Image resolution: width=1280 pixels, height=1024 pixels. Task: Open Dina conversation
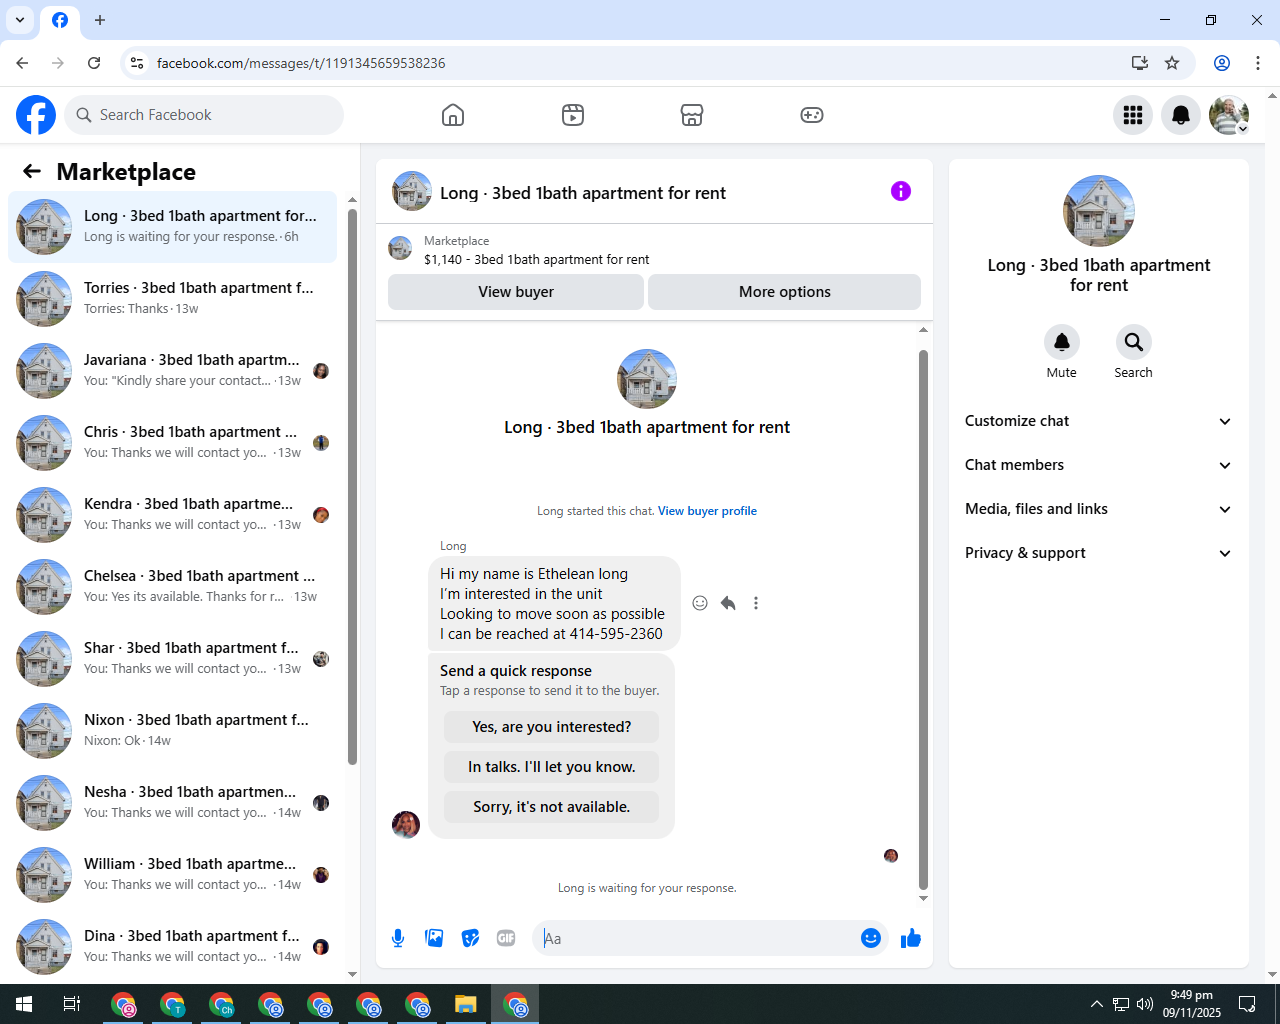pyautogui.click(x=172, y=947)
